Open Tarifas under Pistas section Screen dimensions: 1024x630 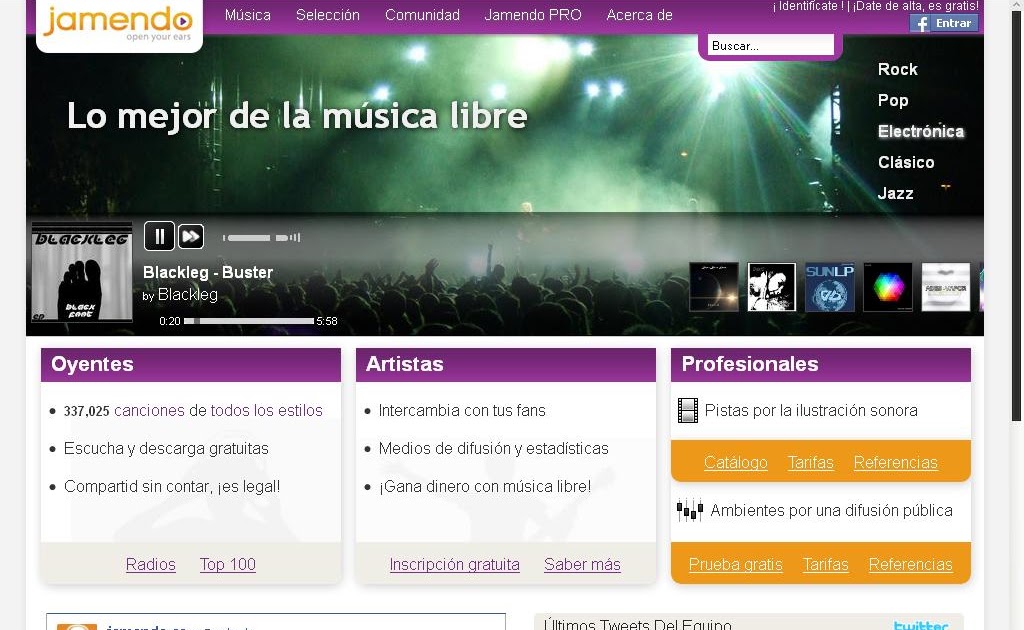(x=810, y=462)
